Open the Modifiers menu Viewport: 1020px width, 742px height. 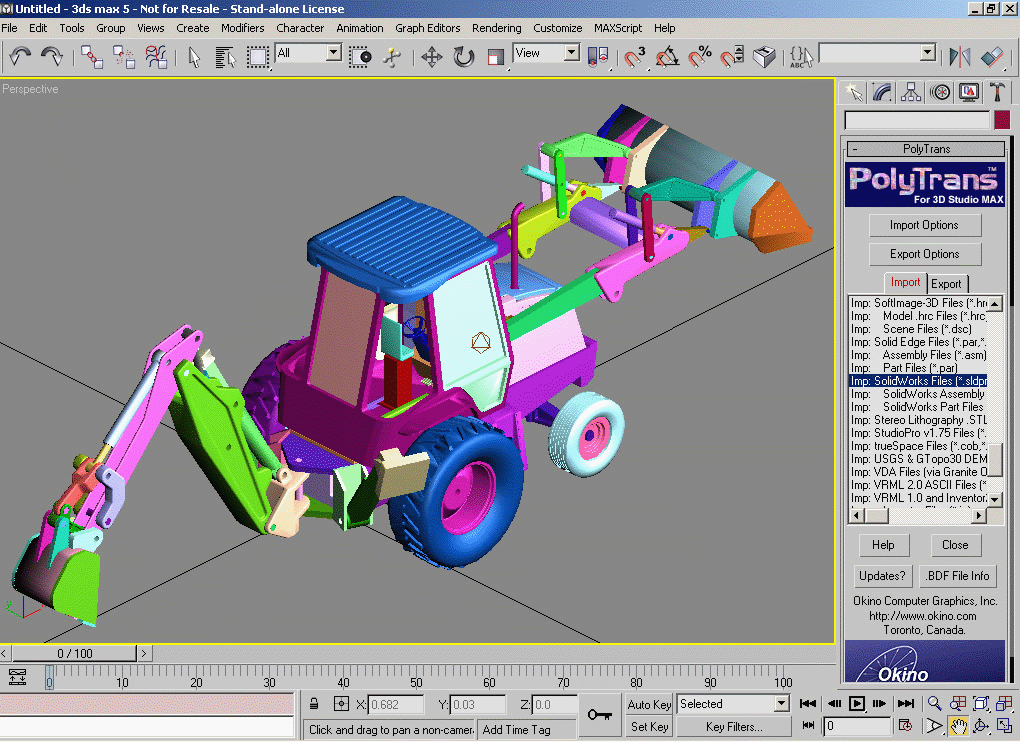coord(243,28)
